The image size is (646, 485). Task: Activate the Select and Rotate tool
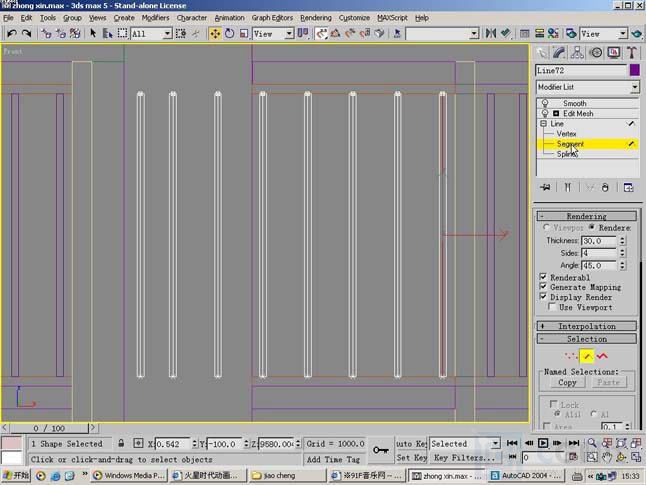[x=229, y=33]
